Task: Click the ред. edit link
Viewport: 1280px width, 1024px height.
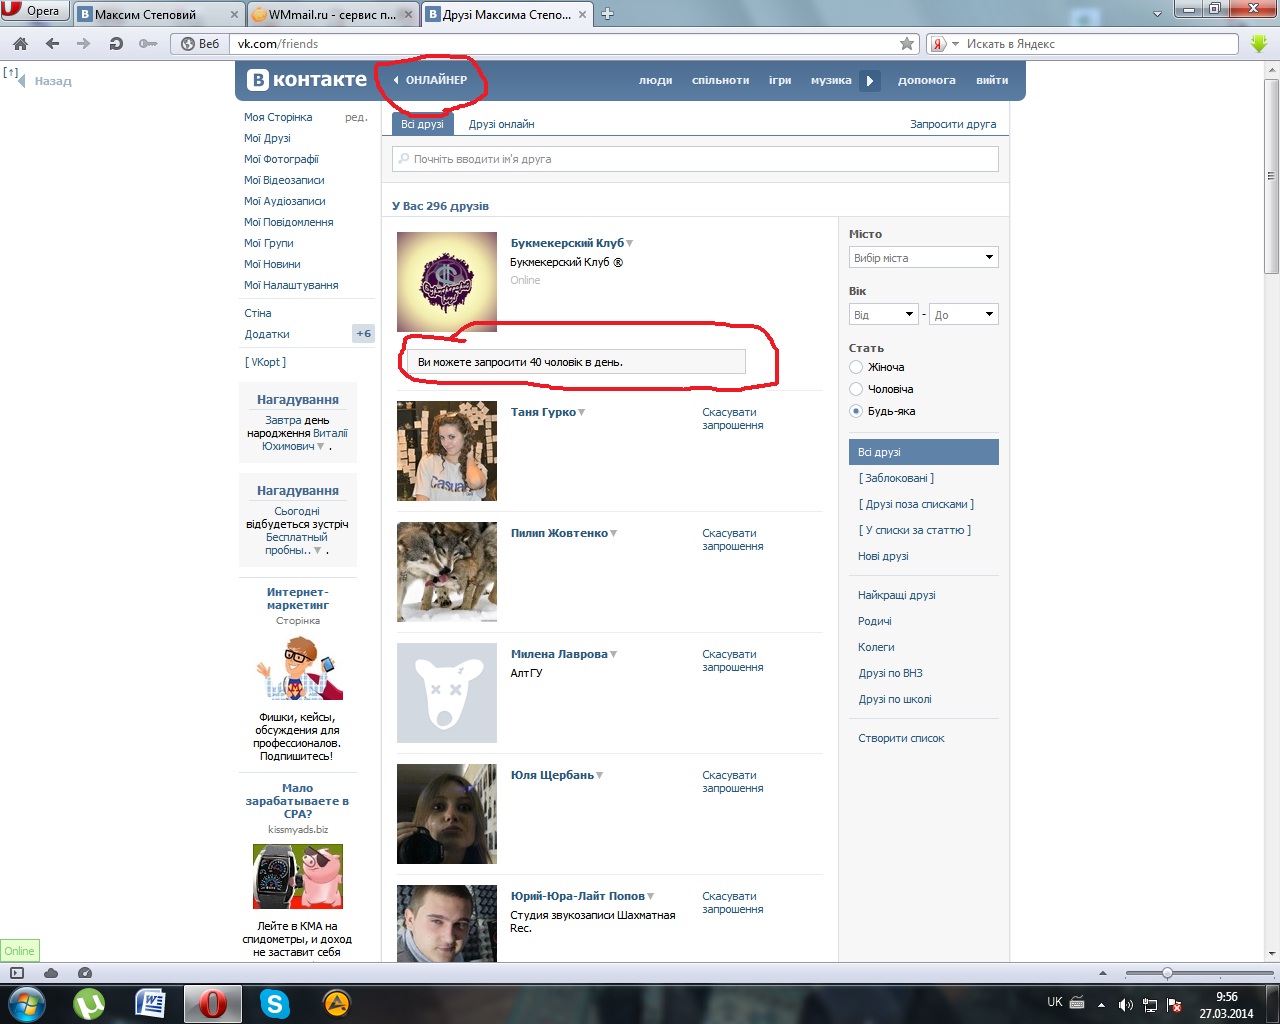Action: tap(356, 117)
